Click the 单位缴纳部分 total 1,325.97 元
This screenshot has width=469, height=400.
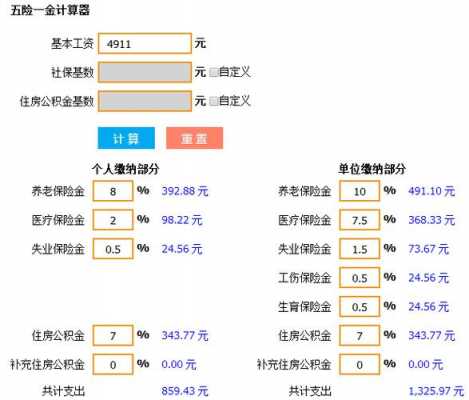point(436,391)
